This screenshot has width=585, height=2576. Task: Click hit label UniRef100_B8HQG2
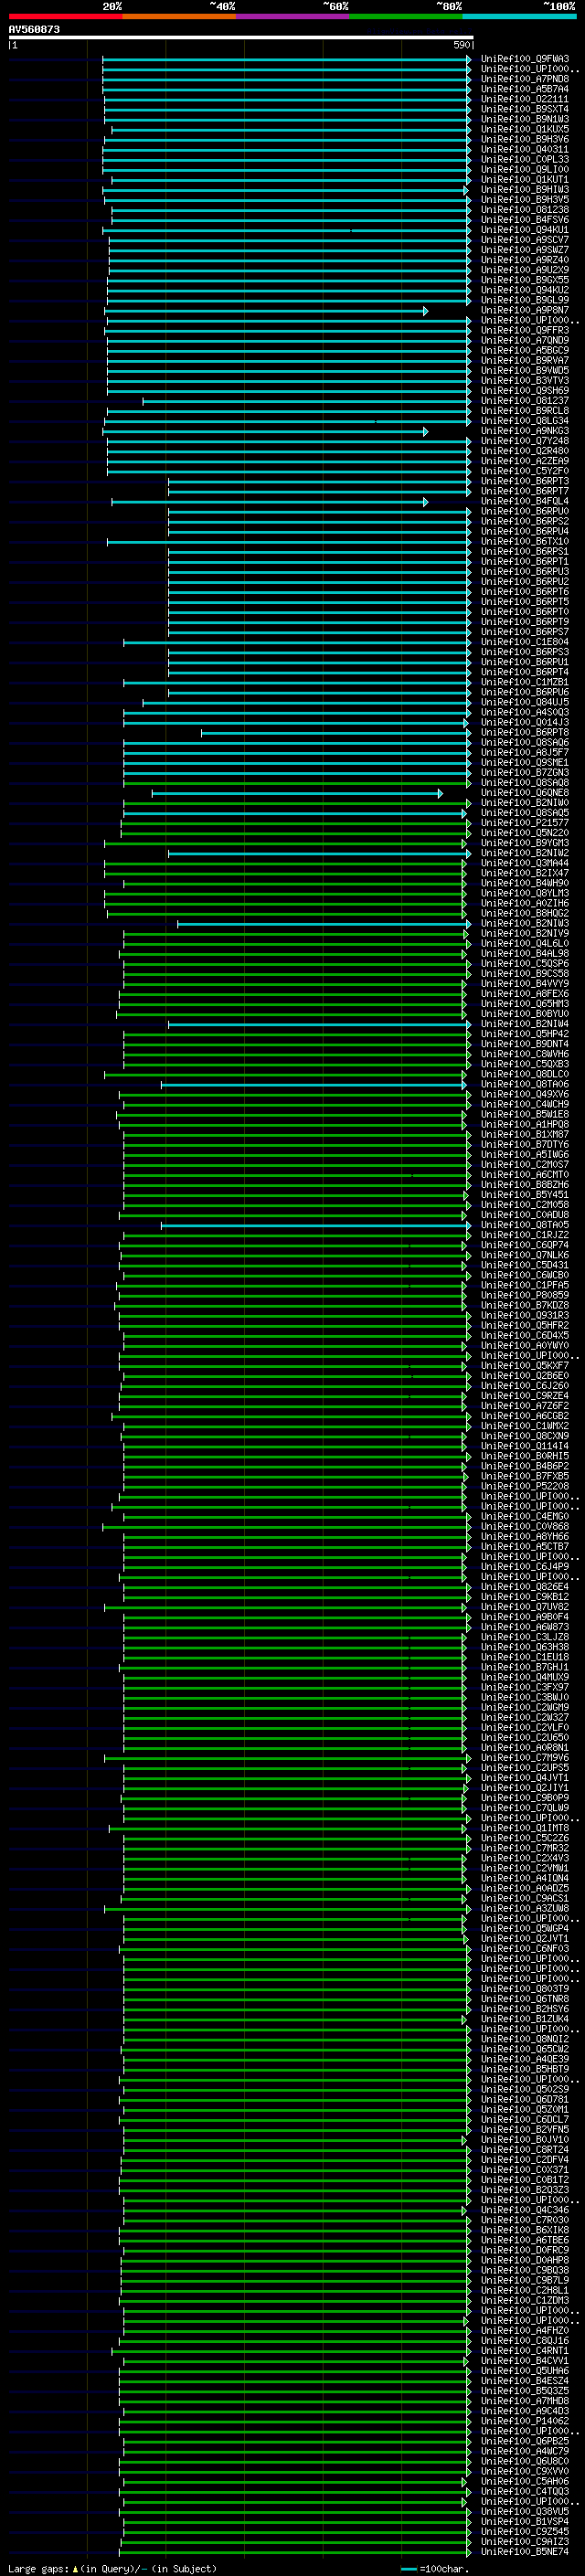click(525, 913)
